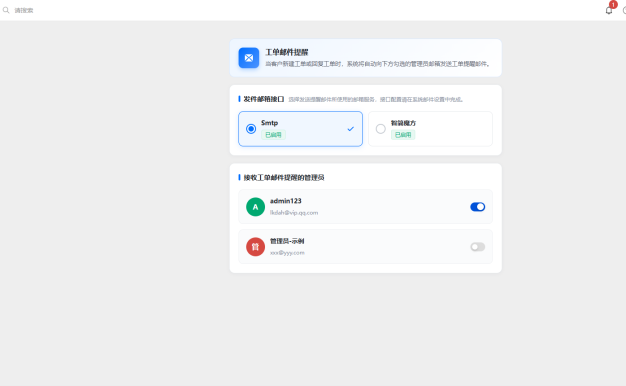Click the 工单邮件提醒 page heading
Image resolution: width=626 pixels, height=386 pixels.
click(287, 52)
